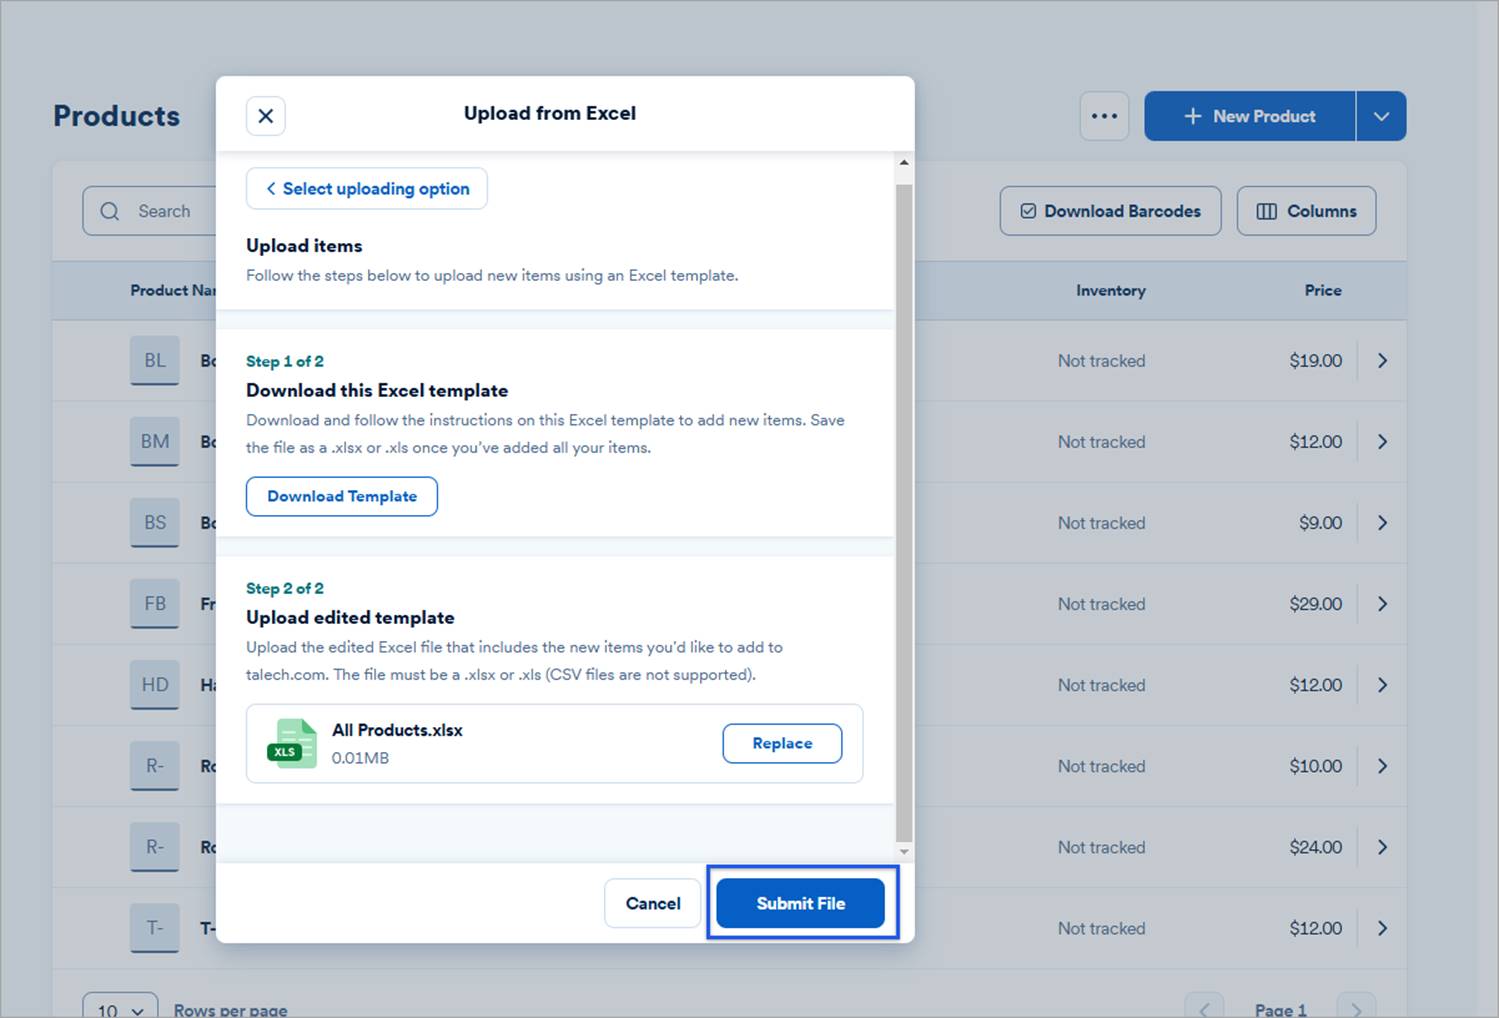Click the Columns layout icon

1266,211
